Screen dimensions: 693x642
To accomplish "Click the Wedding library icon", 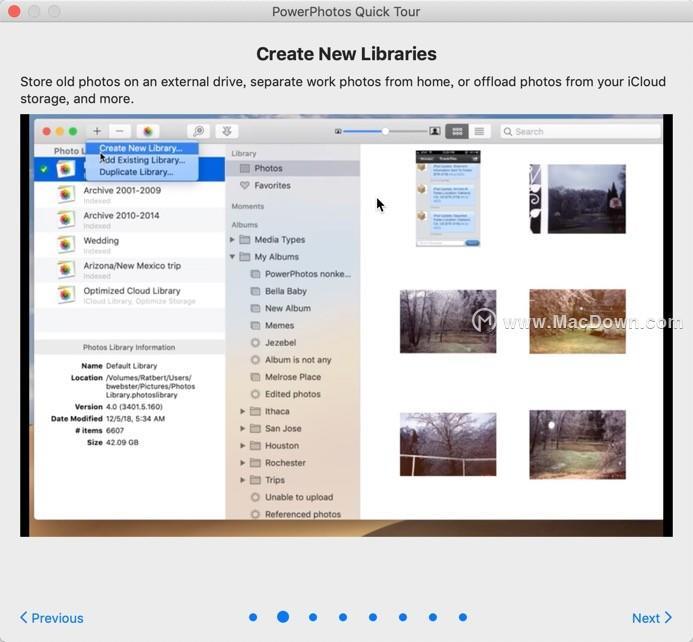I will 65,245.
